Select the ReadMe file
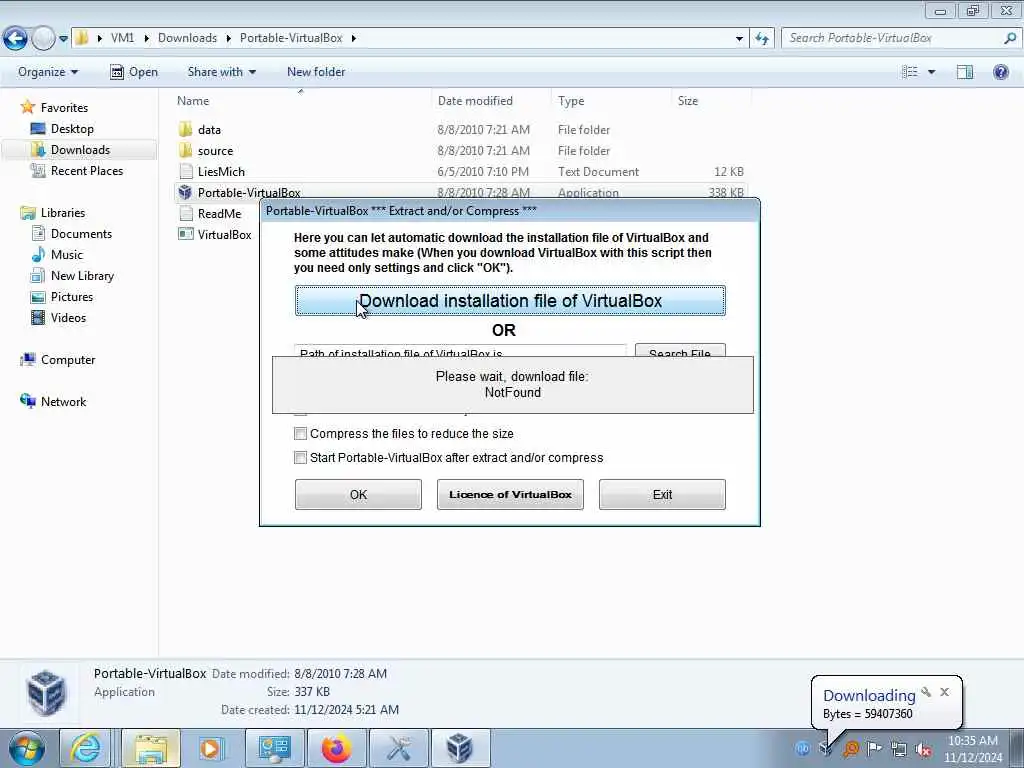The image size is (1024, 768). click(219, 214)
